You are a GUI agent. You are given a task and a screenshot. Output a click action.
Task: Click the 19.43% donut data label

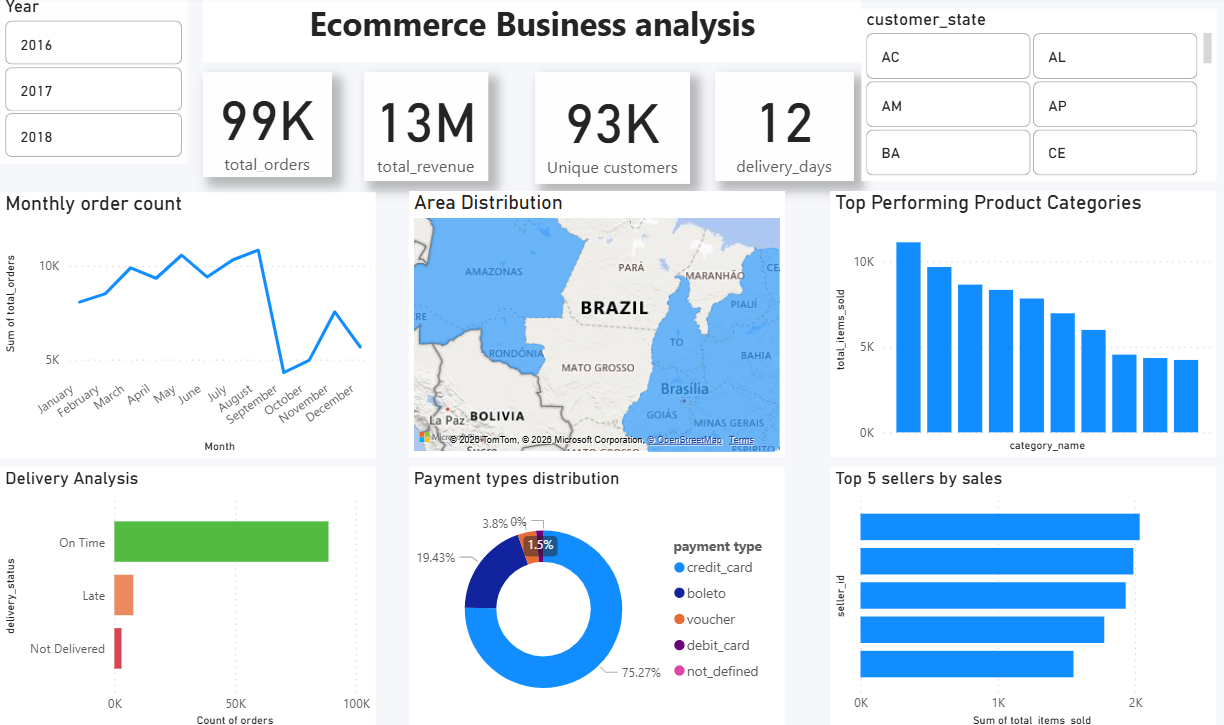click(436, 557)
